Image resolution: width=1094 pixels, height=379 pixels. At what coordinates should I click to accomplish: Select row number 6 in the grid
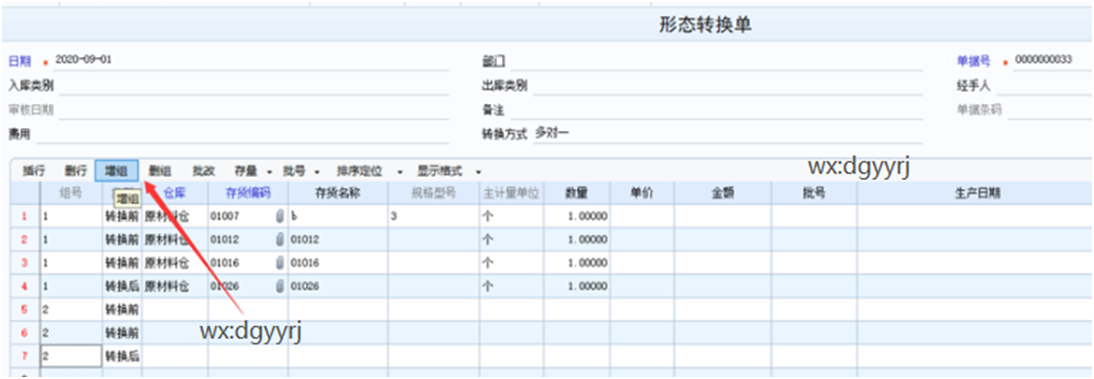tap(24, 333)
